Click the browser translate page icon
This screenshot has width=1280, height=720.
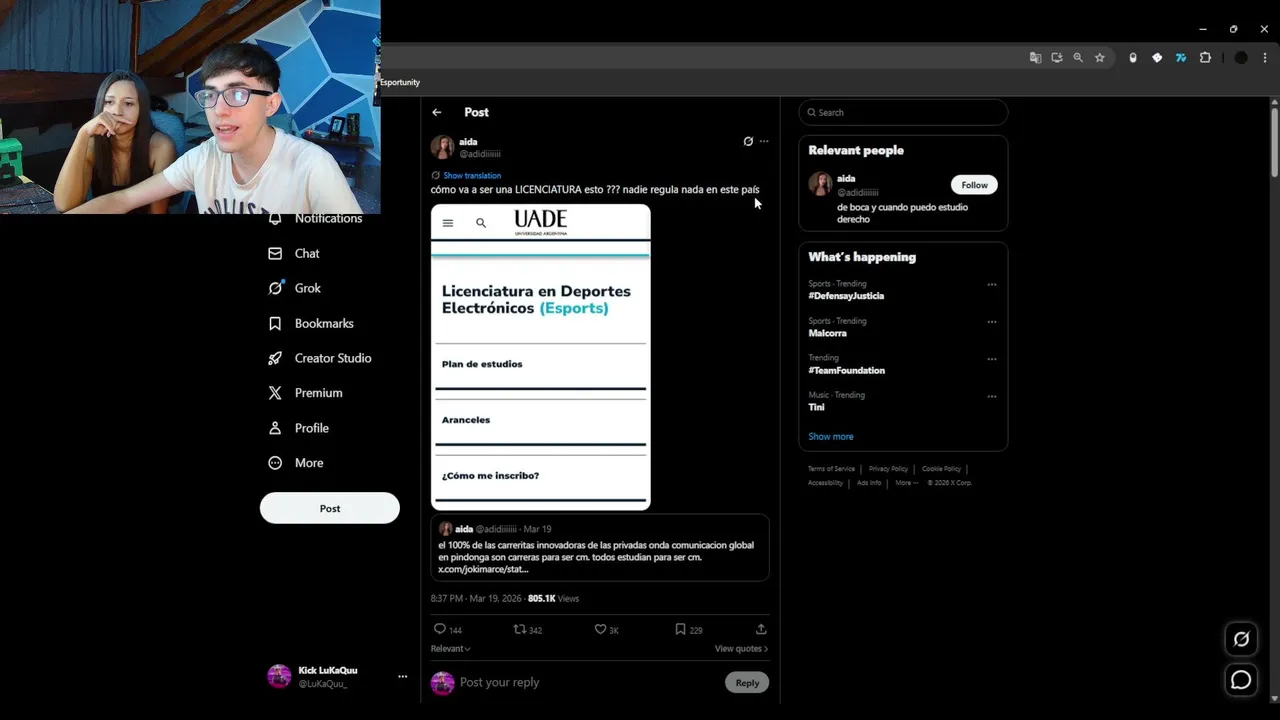[x=1035, y=58]
